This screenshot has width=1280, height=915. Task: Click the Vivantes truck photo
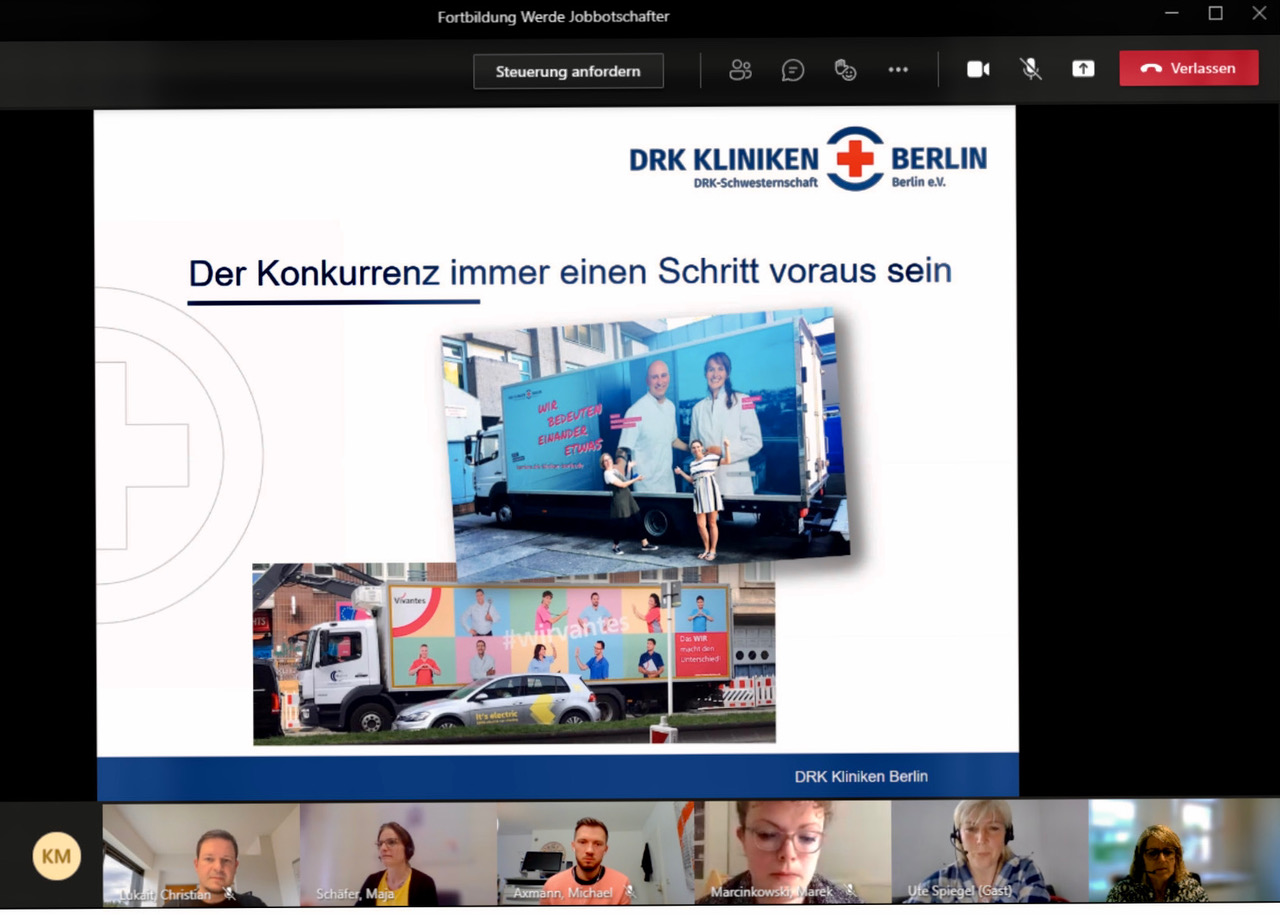point(514,653)
